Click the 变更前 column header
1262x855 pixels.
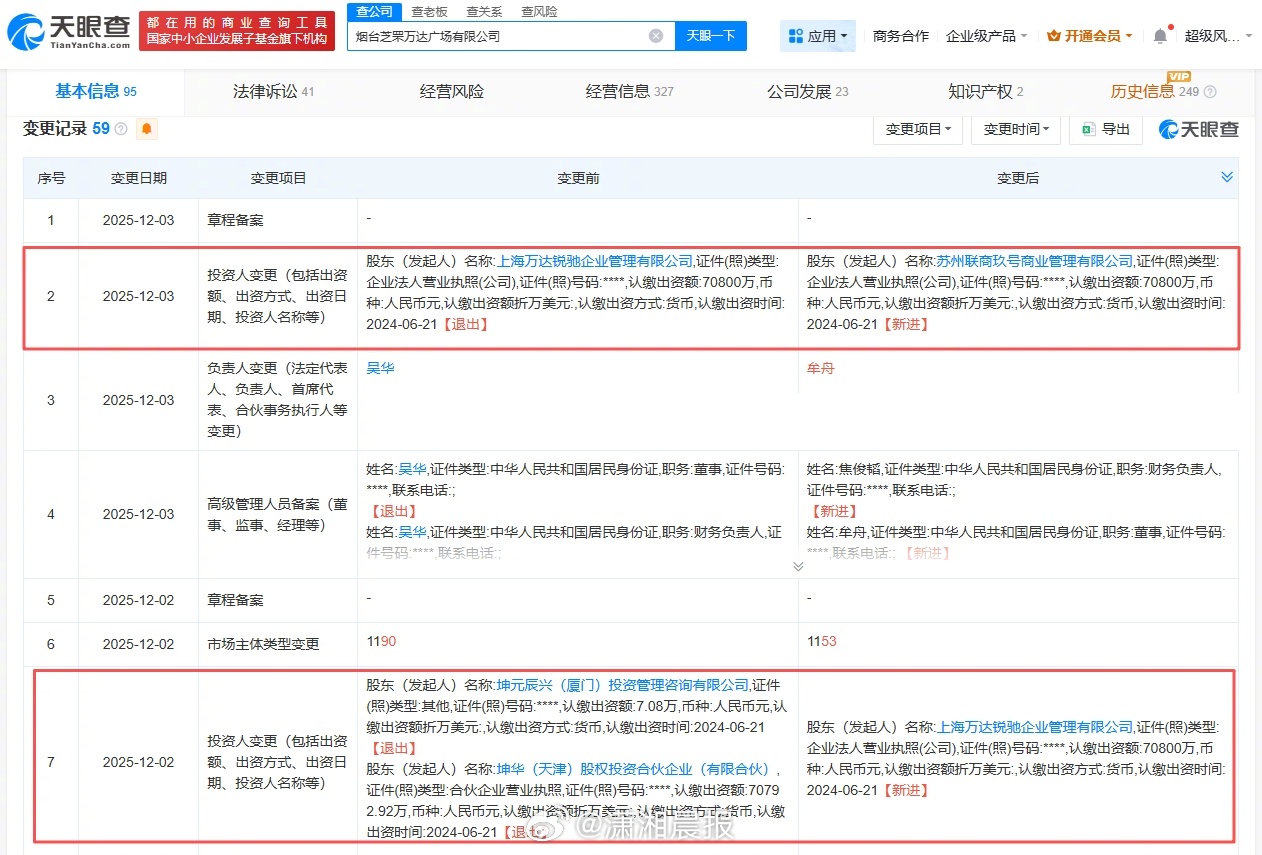tap(578, 178)
